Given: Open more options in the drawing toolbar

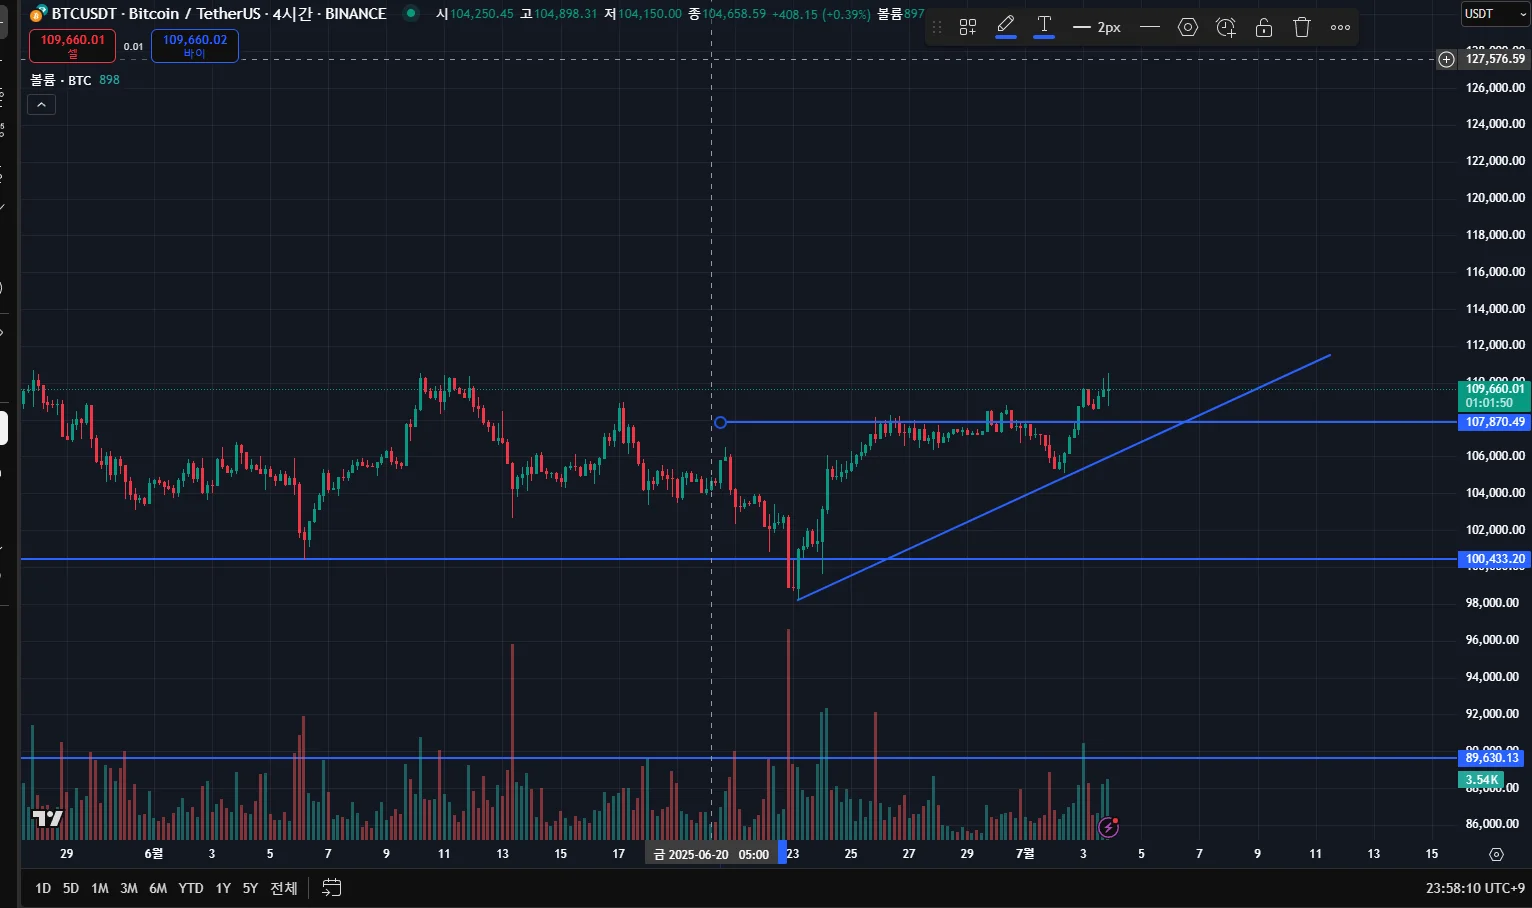Looking at the screenshot, I should [x=1341, y=27].
